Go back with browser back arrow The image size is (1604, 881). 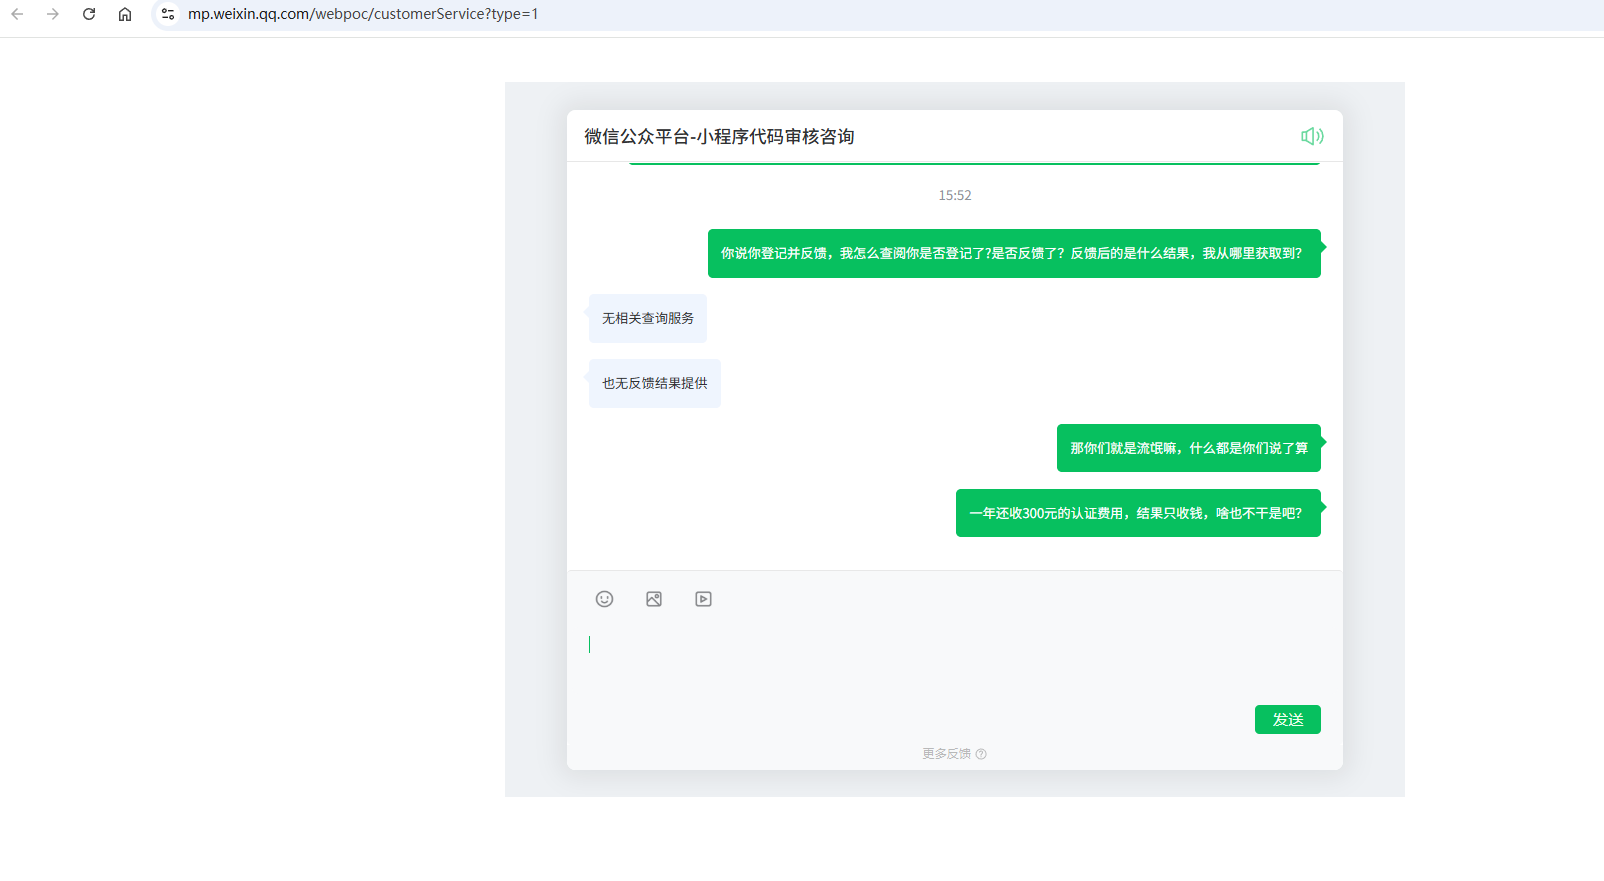[17, 14]
